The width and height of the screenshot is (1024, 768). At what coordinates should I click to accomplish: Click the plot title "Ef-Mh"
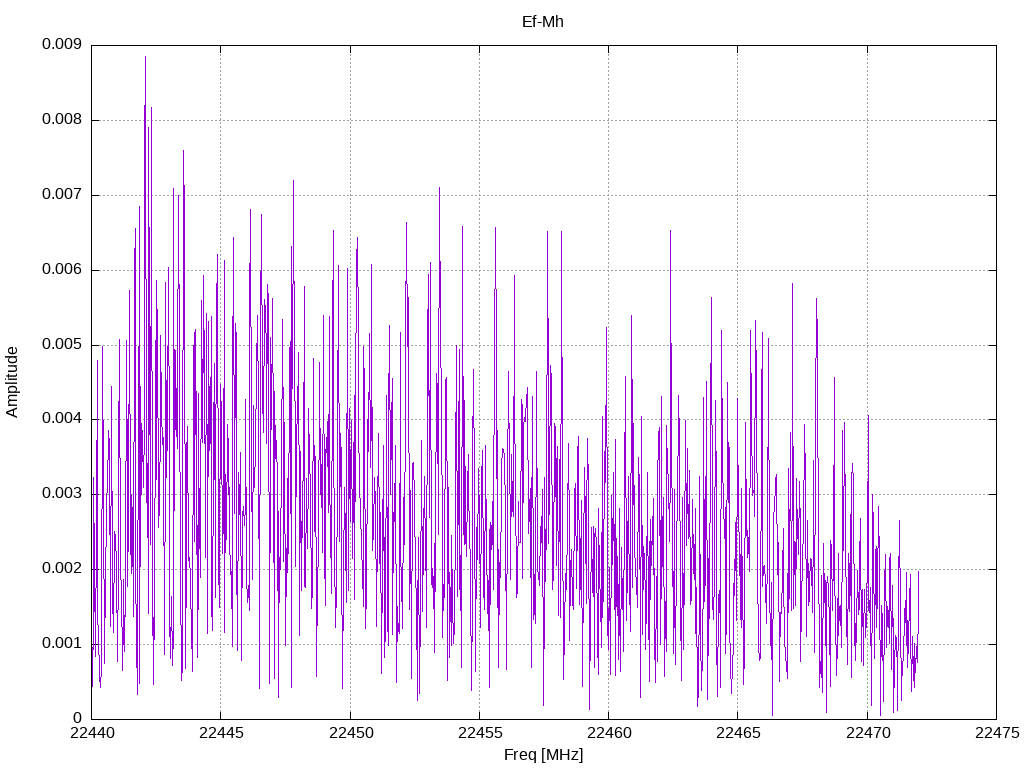[543, 22]
